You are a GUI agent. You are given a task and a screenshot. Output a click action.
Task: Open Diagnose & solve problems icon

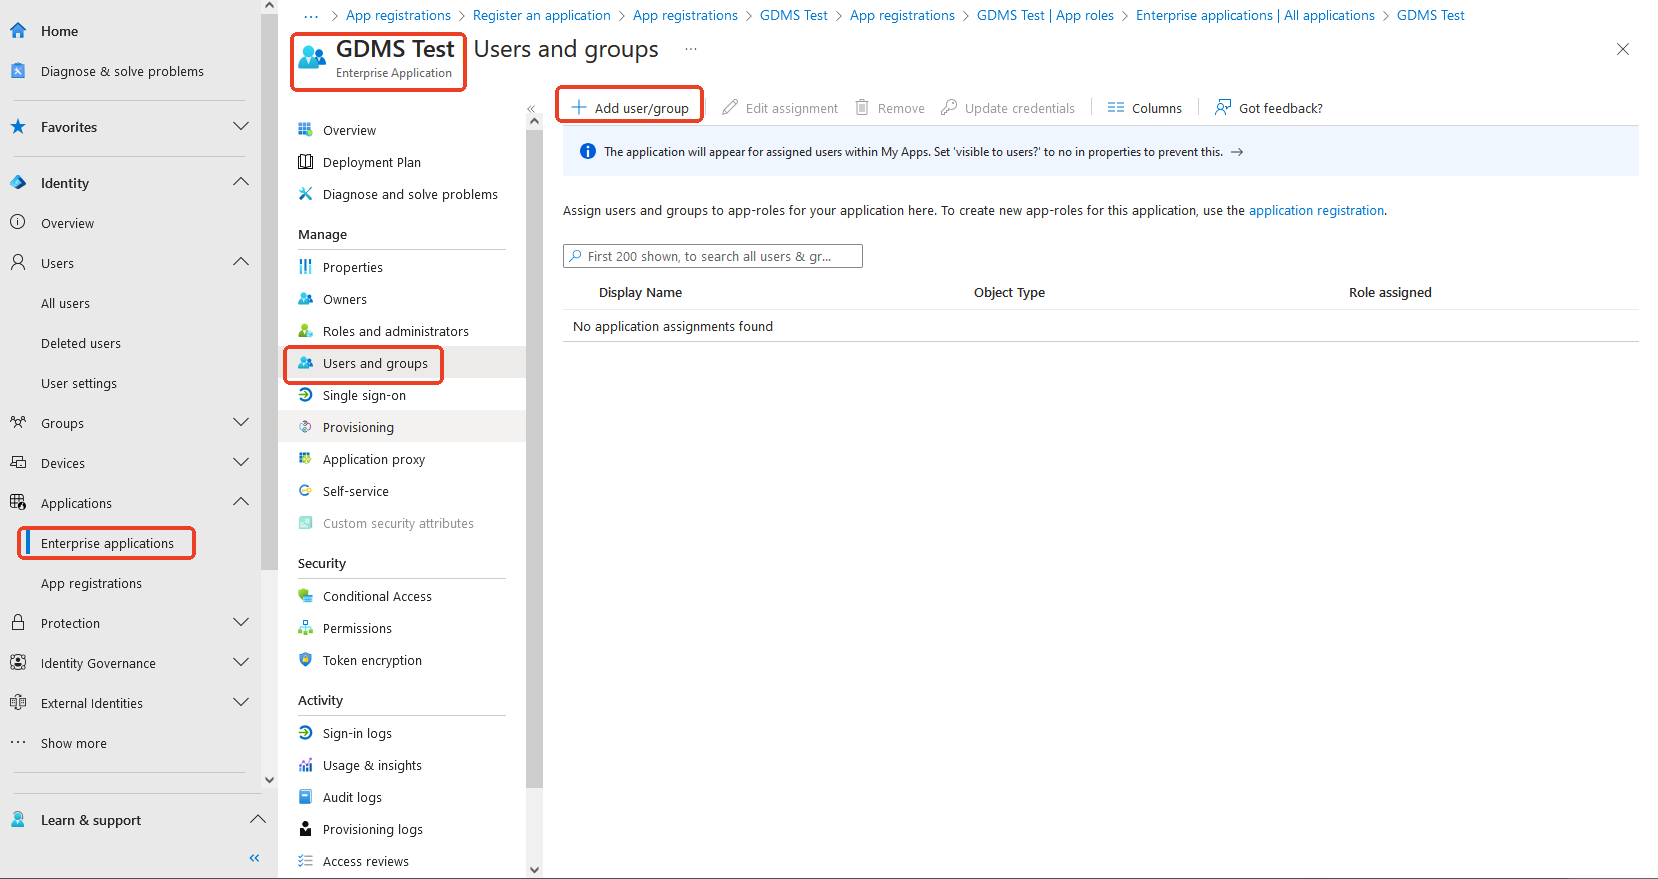coord(18,71)
